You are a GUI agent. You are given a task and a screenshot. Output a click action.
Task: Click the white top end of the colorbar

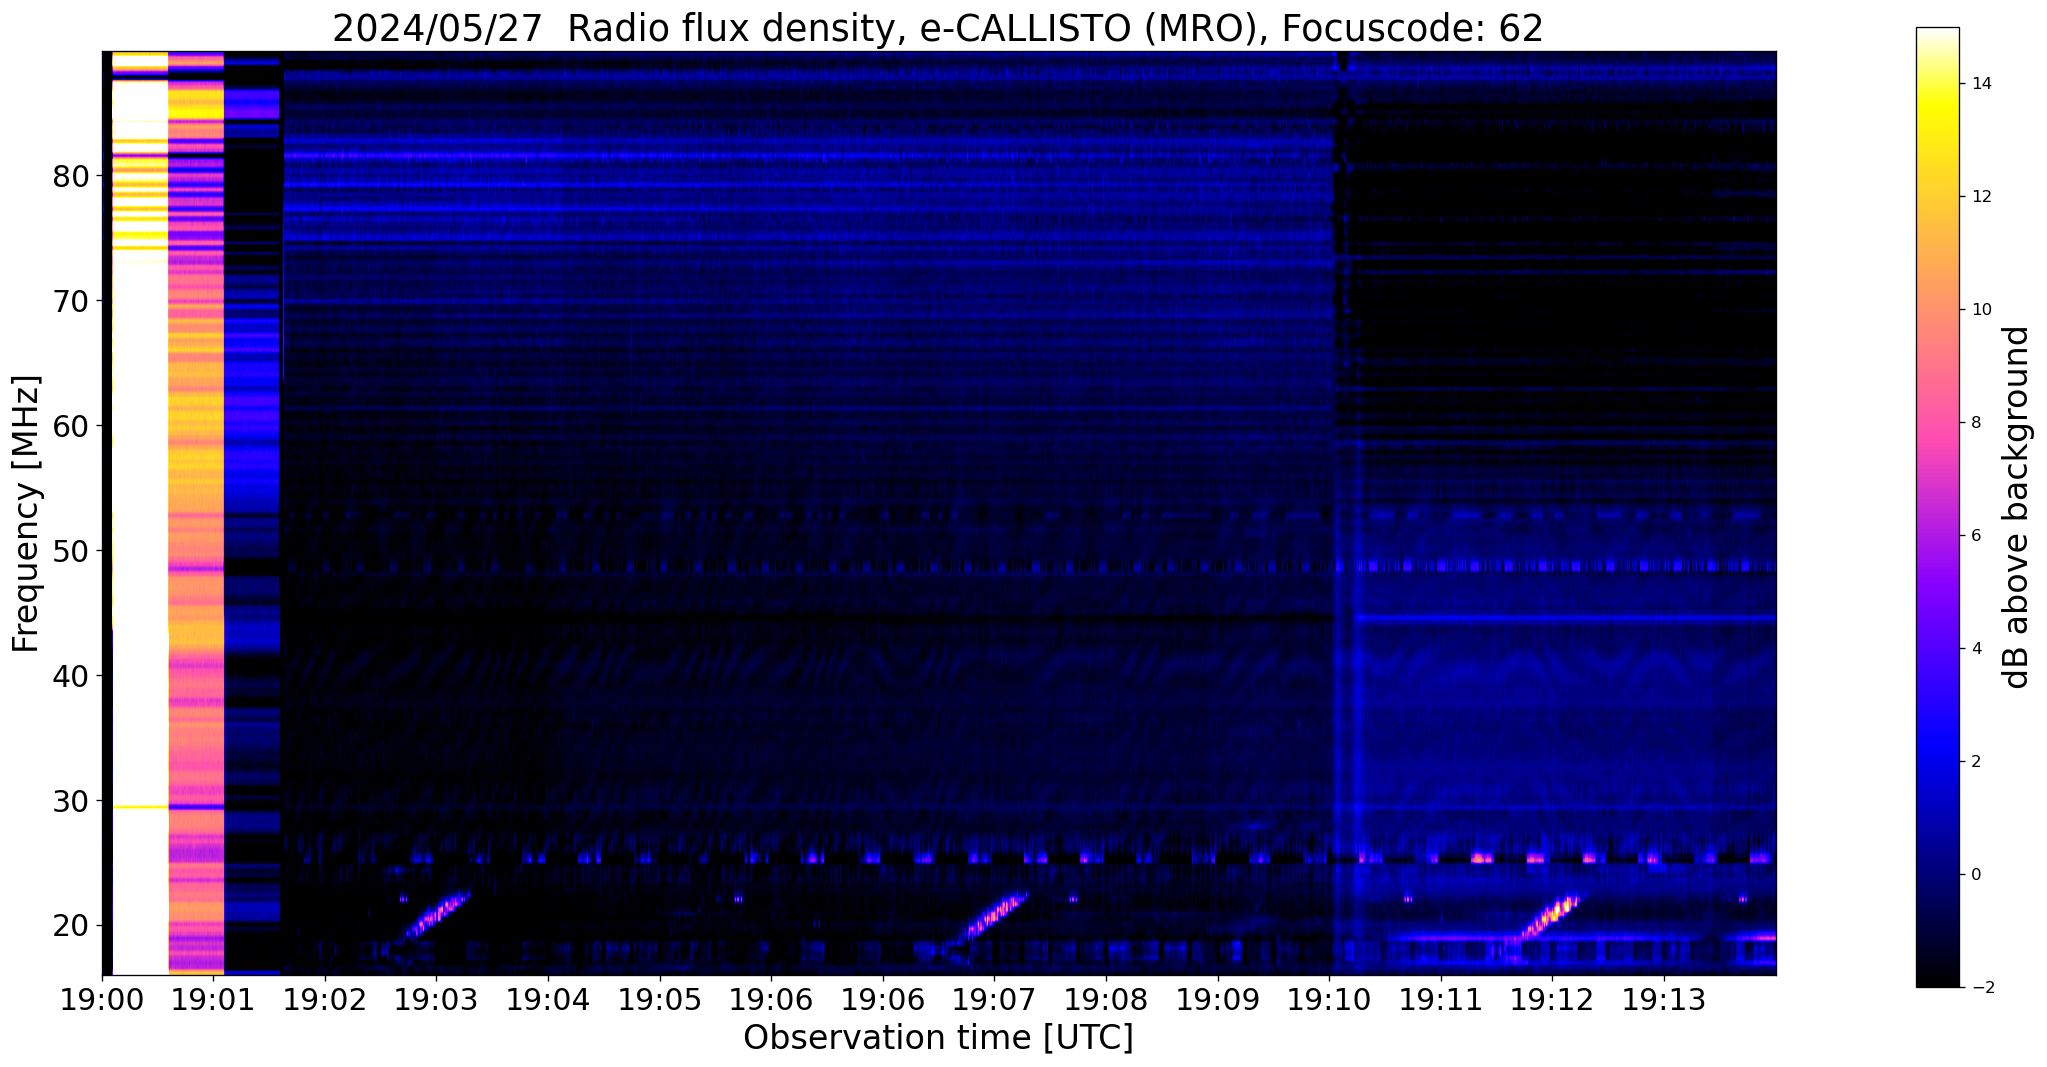1937,36
